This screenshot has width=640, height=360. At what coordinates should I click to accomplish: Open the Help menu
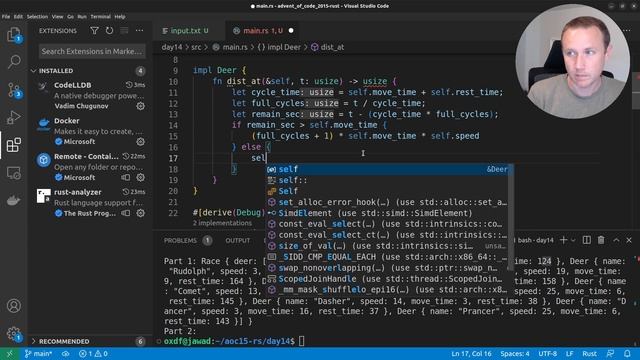tap(120, 17)
